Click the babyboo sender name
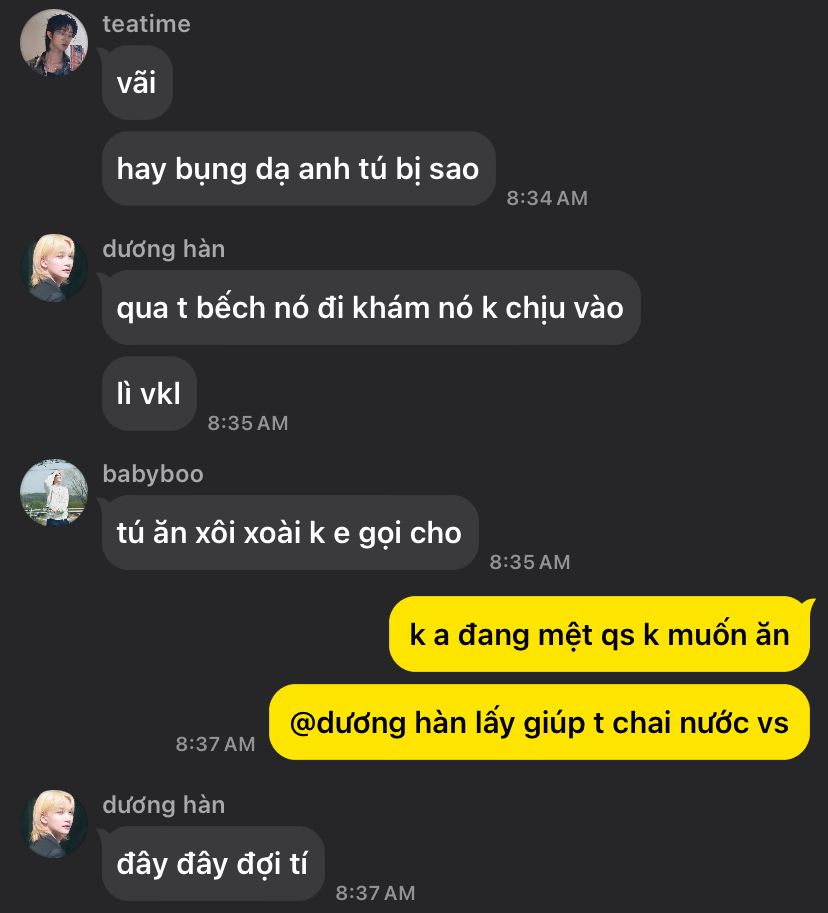The width and height of the screenshot is (828, 913). pos(153,474)
